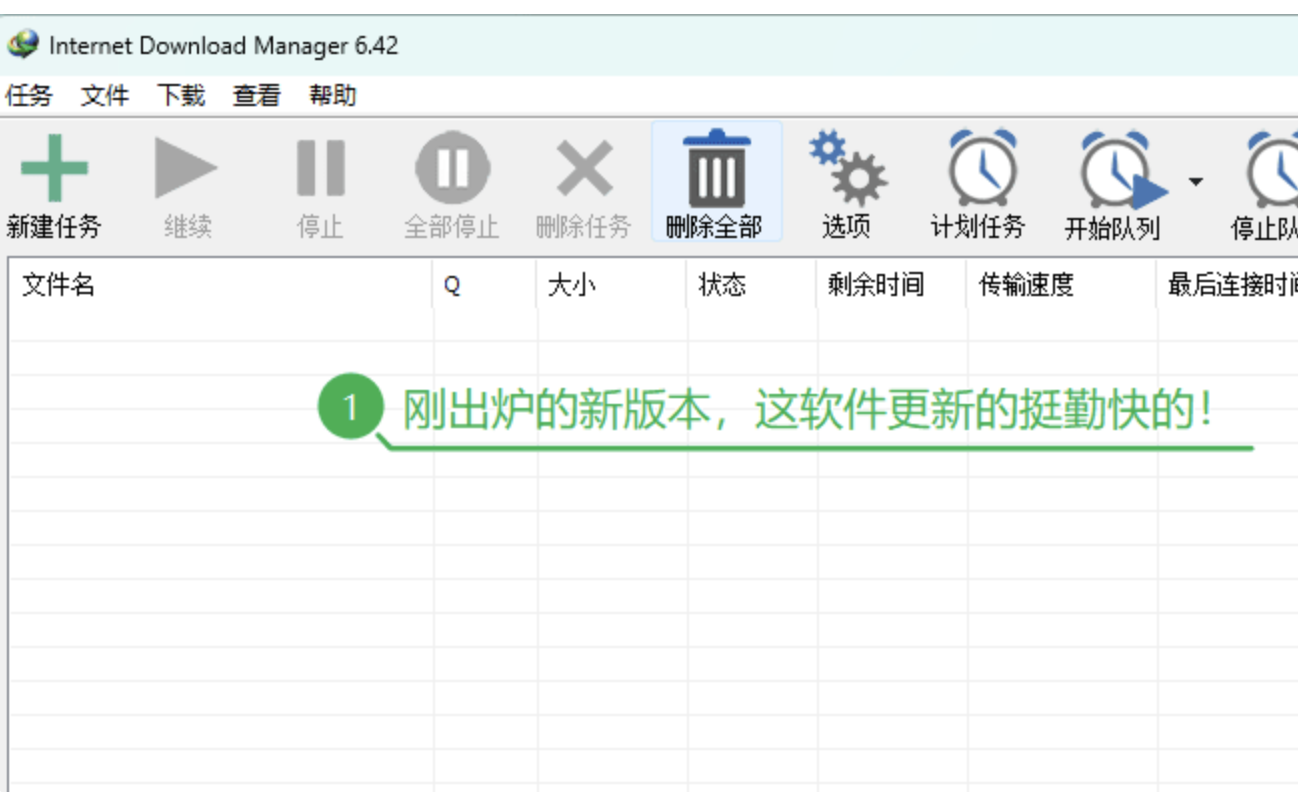Click the 继续 (resume) toolbar icon
Viewport: 1298px width, 792px height.
[186, 170]
